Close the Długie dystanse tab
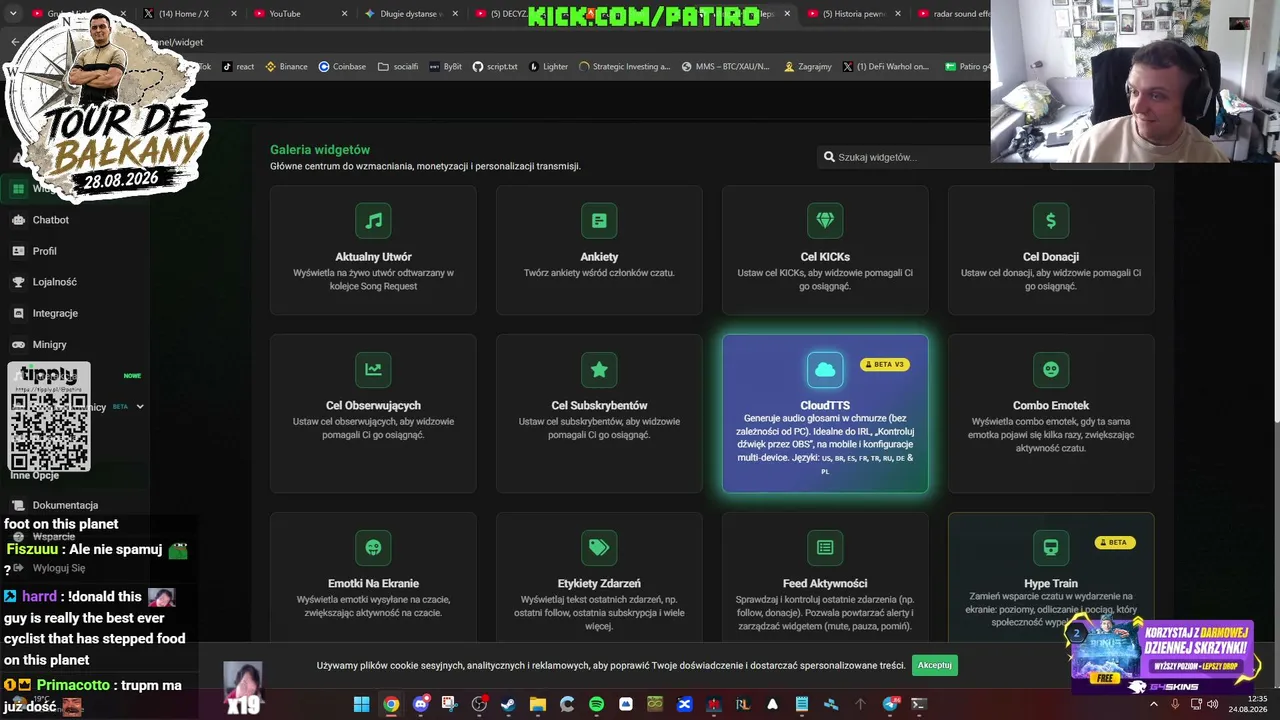Viewport: 1280px width, 720px height. point(455,14)
